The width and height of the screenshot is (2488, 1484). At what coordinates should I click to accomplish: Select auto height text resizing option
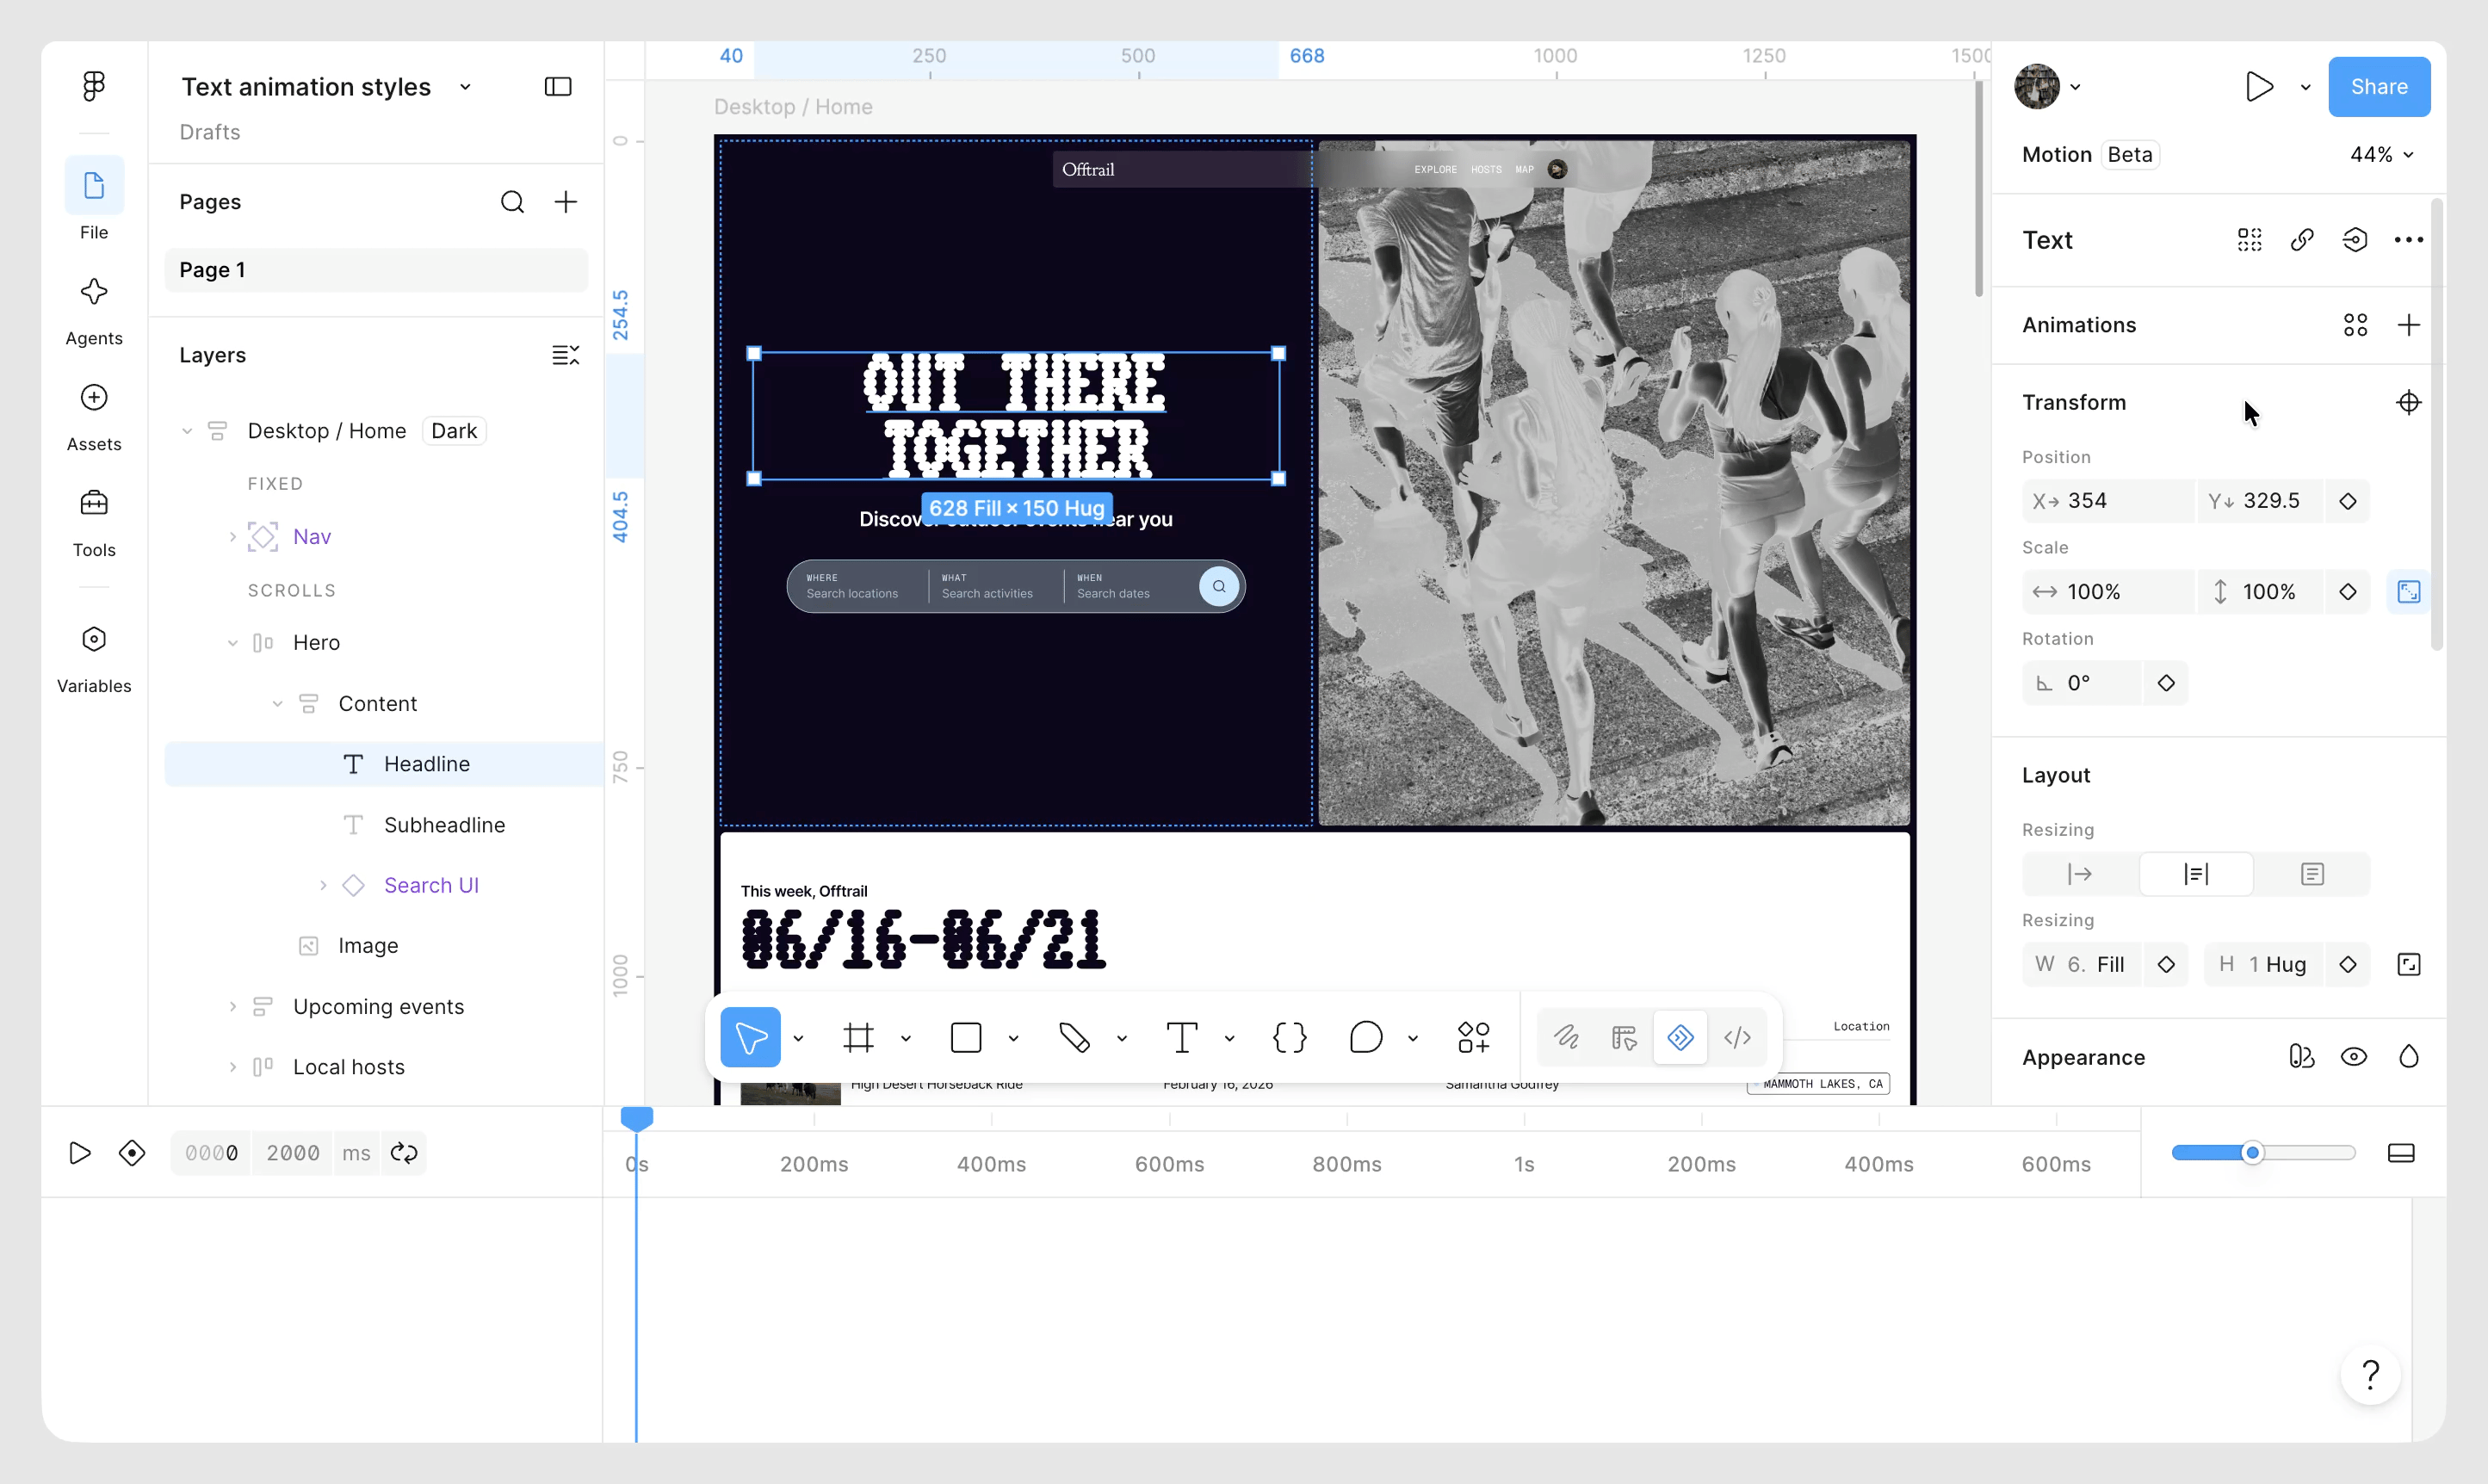[2196, 874]
